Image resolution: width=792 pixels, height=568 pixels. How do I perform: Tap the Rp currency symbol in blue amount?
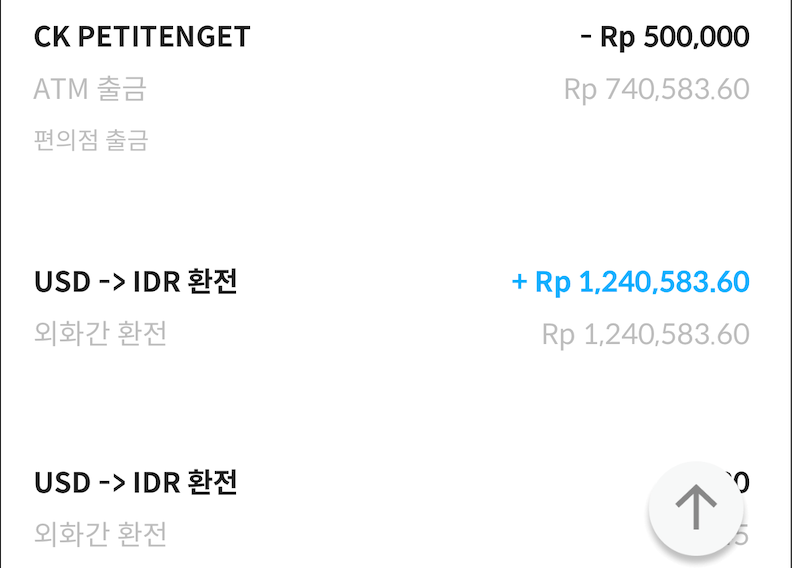pyautogui.click(x=553, y=283)
